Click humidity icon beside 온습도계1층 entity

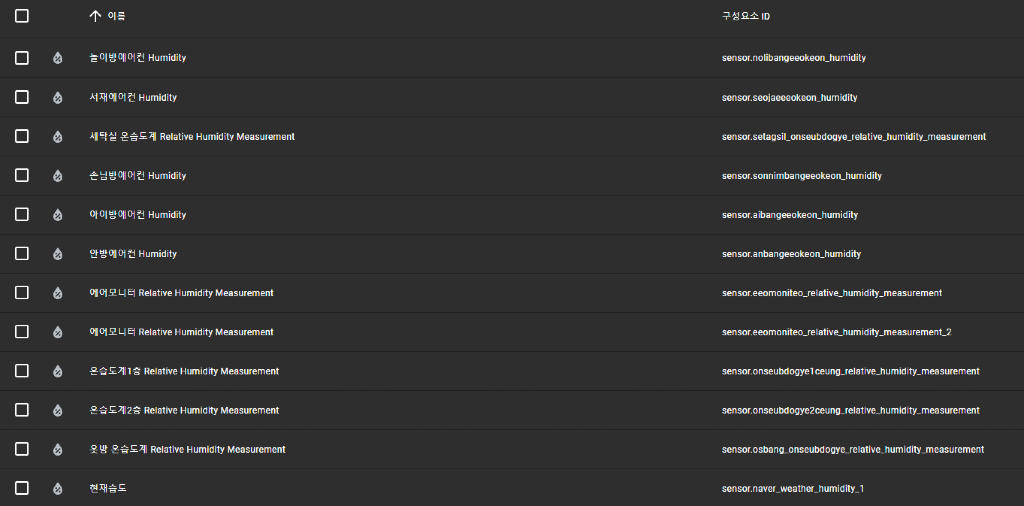click(58, 371)
